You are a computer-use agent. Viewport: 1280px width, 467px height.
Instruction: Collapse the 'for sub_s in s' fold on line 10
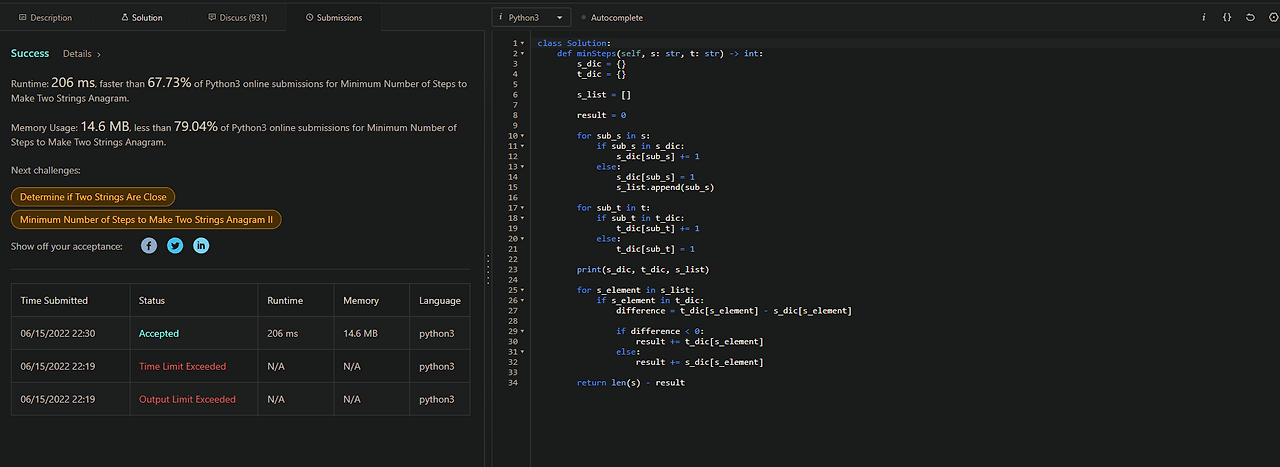(x=522, y=135)
